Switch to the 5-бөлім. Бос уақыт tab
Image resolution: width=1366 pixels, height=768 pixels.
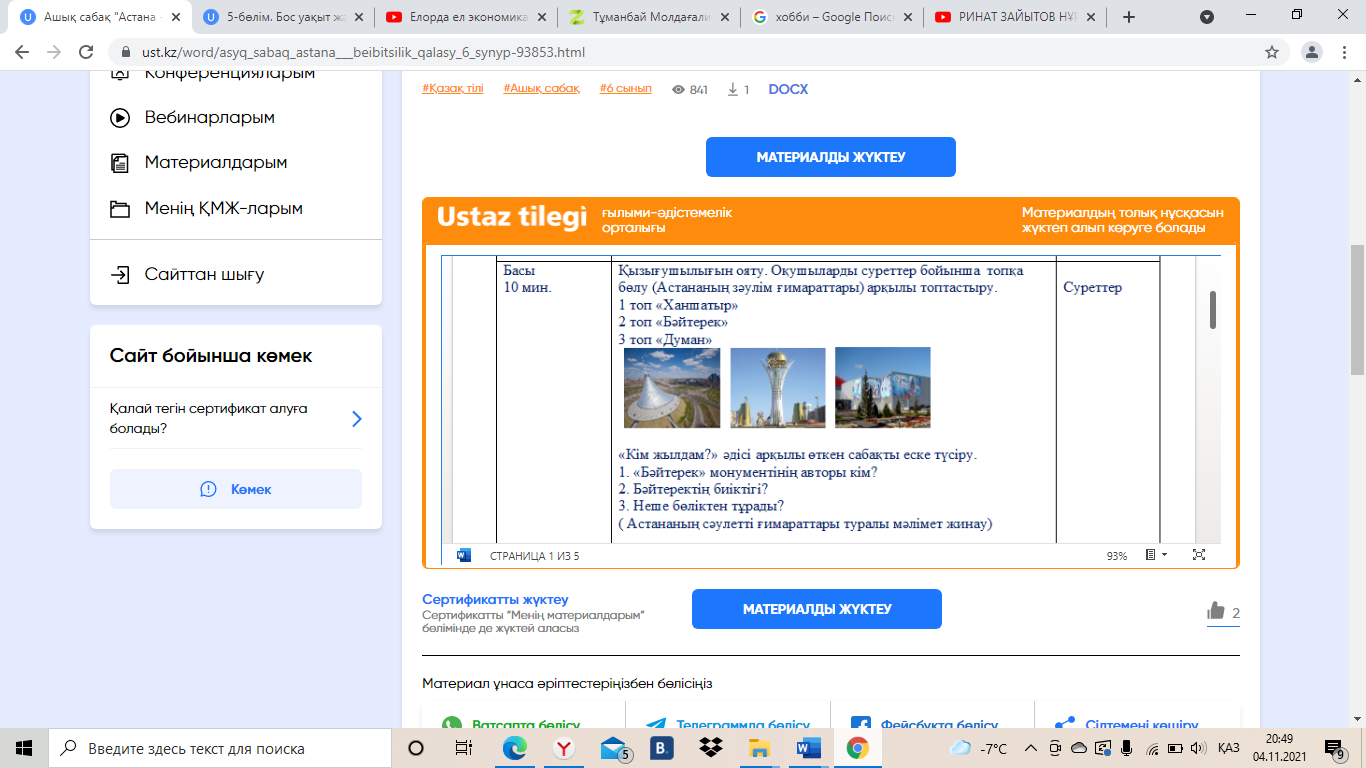coord(284,17)
